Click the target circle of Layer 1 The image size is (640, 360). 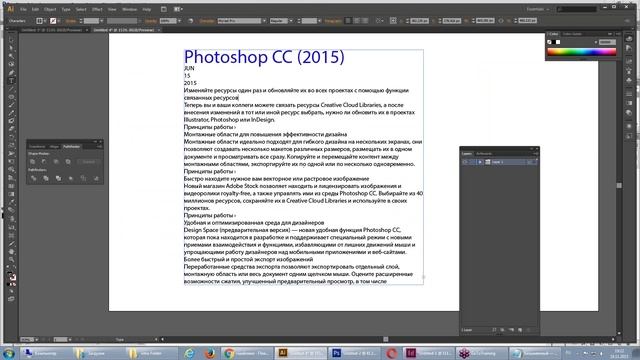(x=529, y=162)
